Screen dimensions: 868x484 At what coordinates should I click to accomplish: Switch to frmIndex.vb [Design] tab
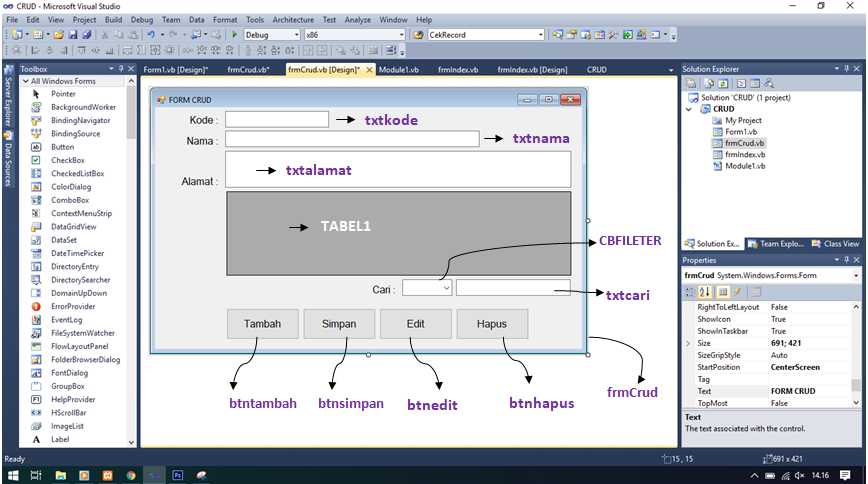pos(532,70)
